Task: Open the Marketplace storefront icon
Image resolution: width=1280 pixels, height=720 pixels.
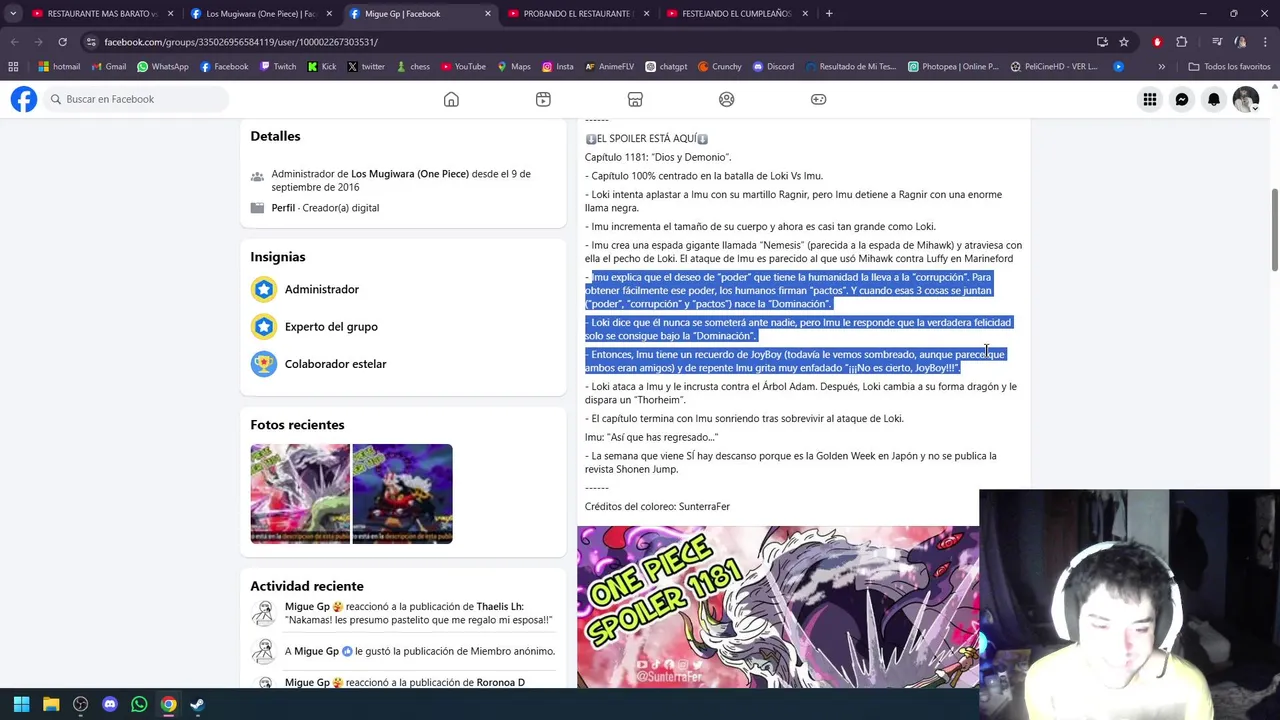Action: (x=635, y=99)
